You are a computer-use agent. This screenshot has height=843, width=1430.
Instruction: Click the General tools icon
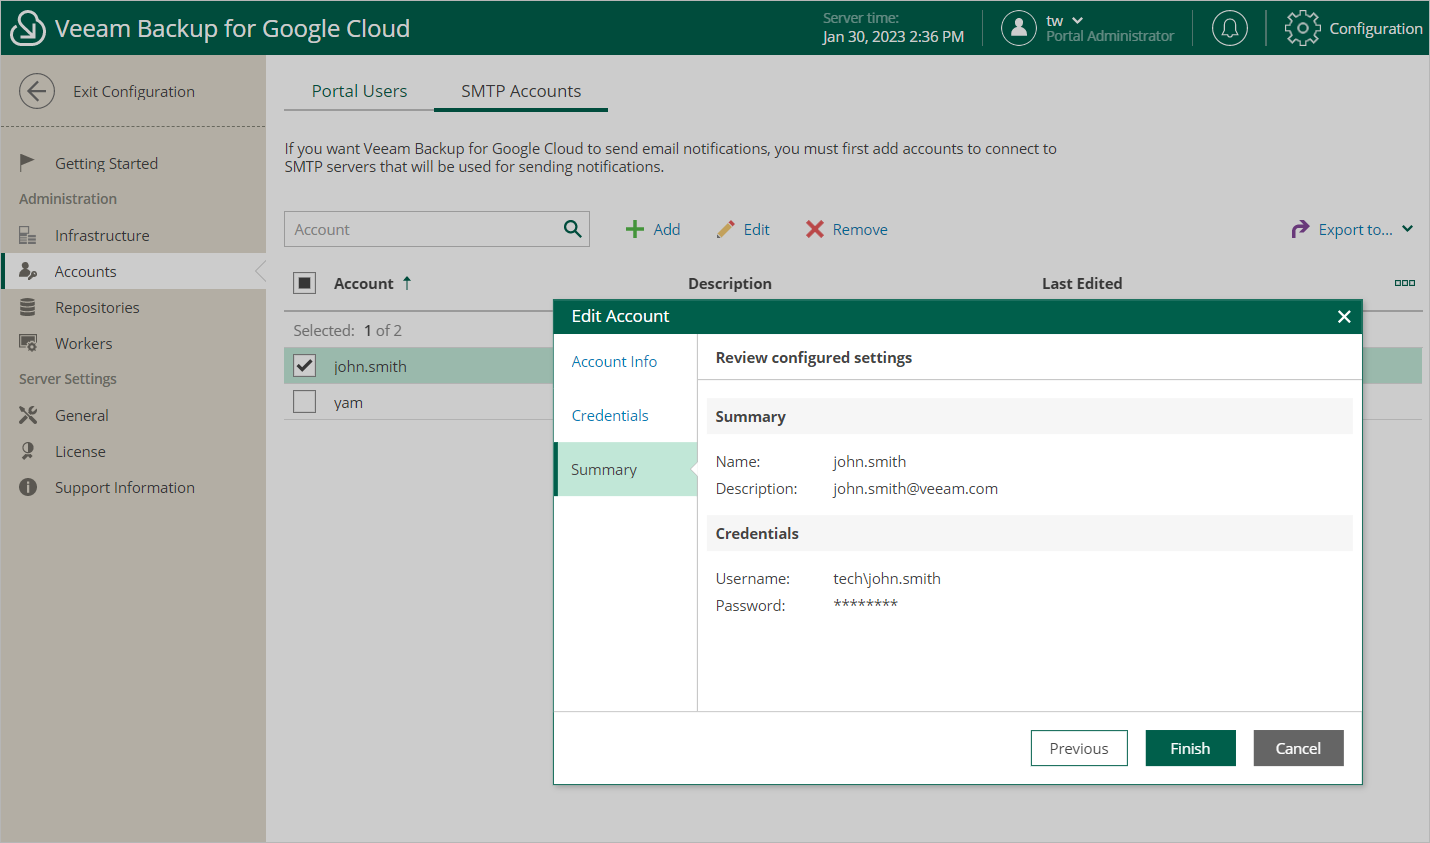coord(28,415)
